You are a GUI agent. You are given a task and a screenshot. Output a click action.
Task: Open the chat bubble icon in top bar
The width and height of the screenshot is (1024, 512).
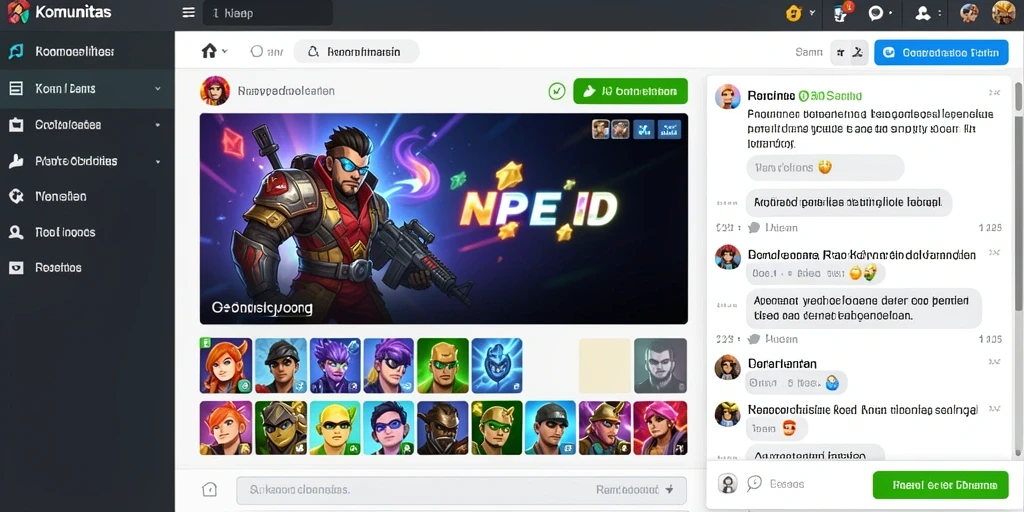pyautogui.click(x=876, y=12)
